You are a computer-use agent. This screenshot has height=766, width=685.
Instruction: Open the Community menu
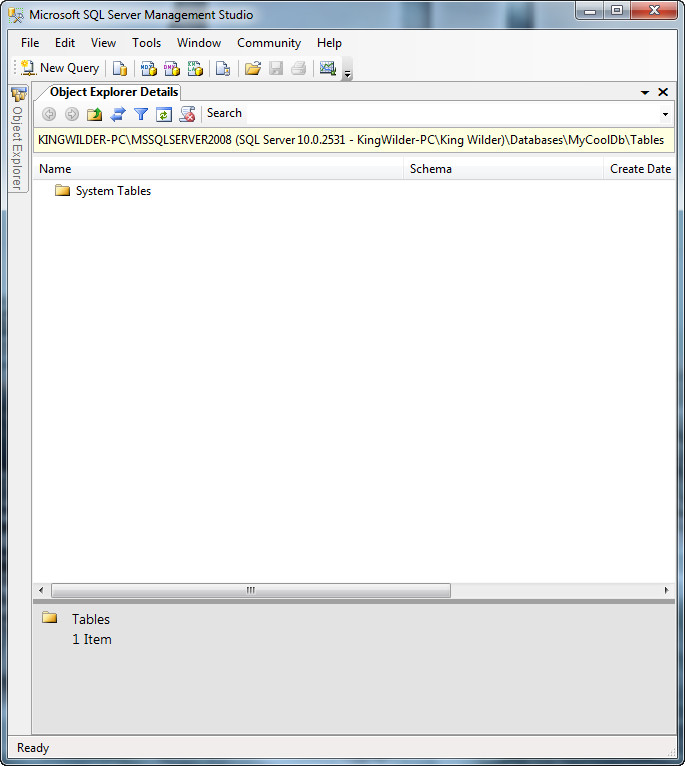[269, 43]
